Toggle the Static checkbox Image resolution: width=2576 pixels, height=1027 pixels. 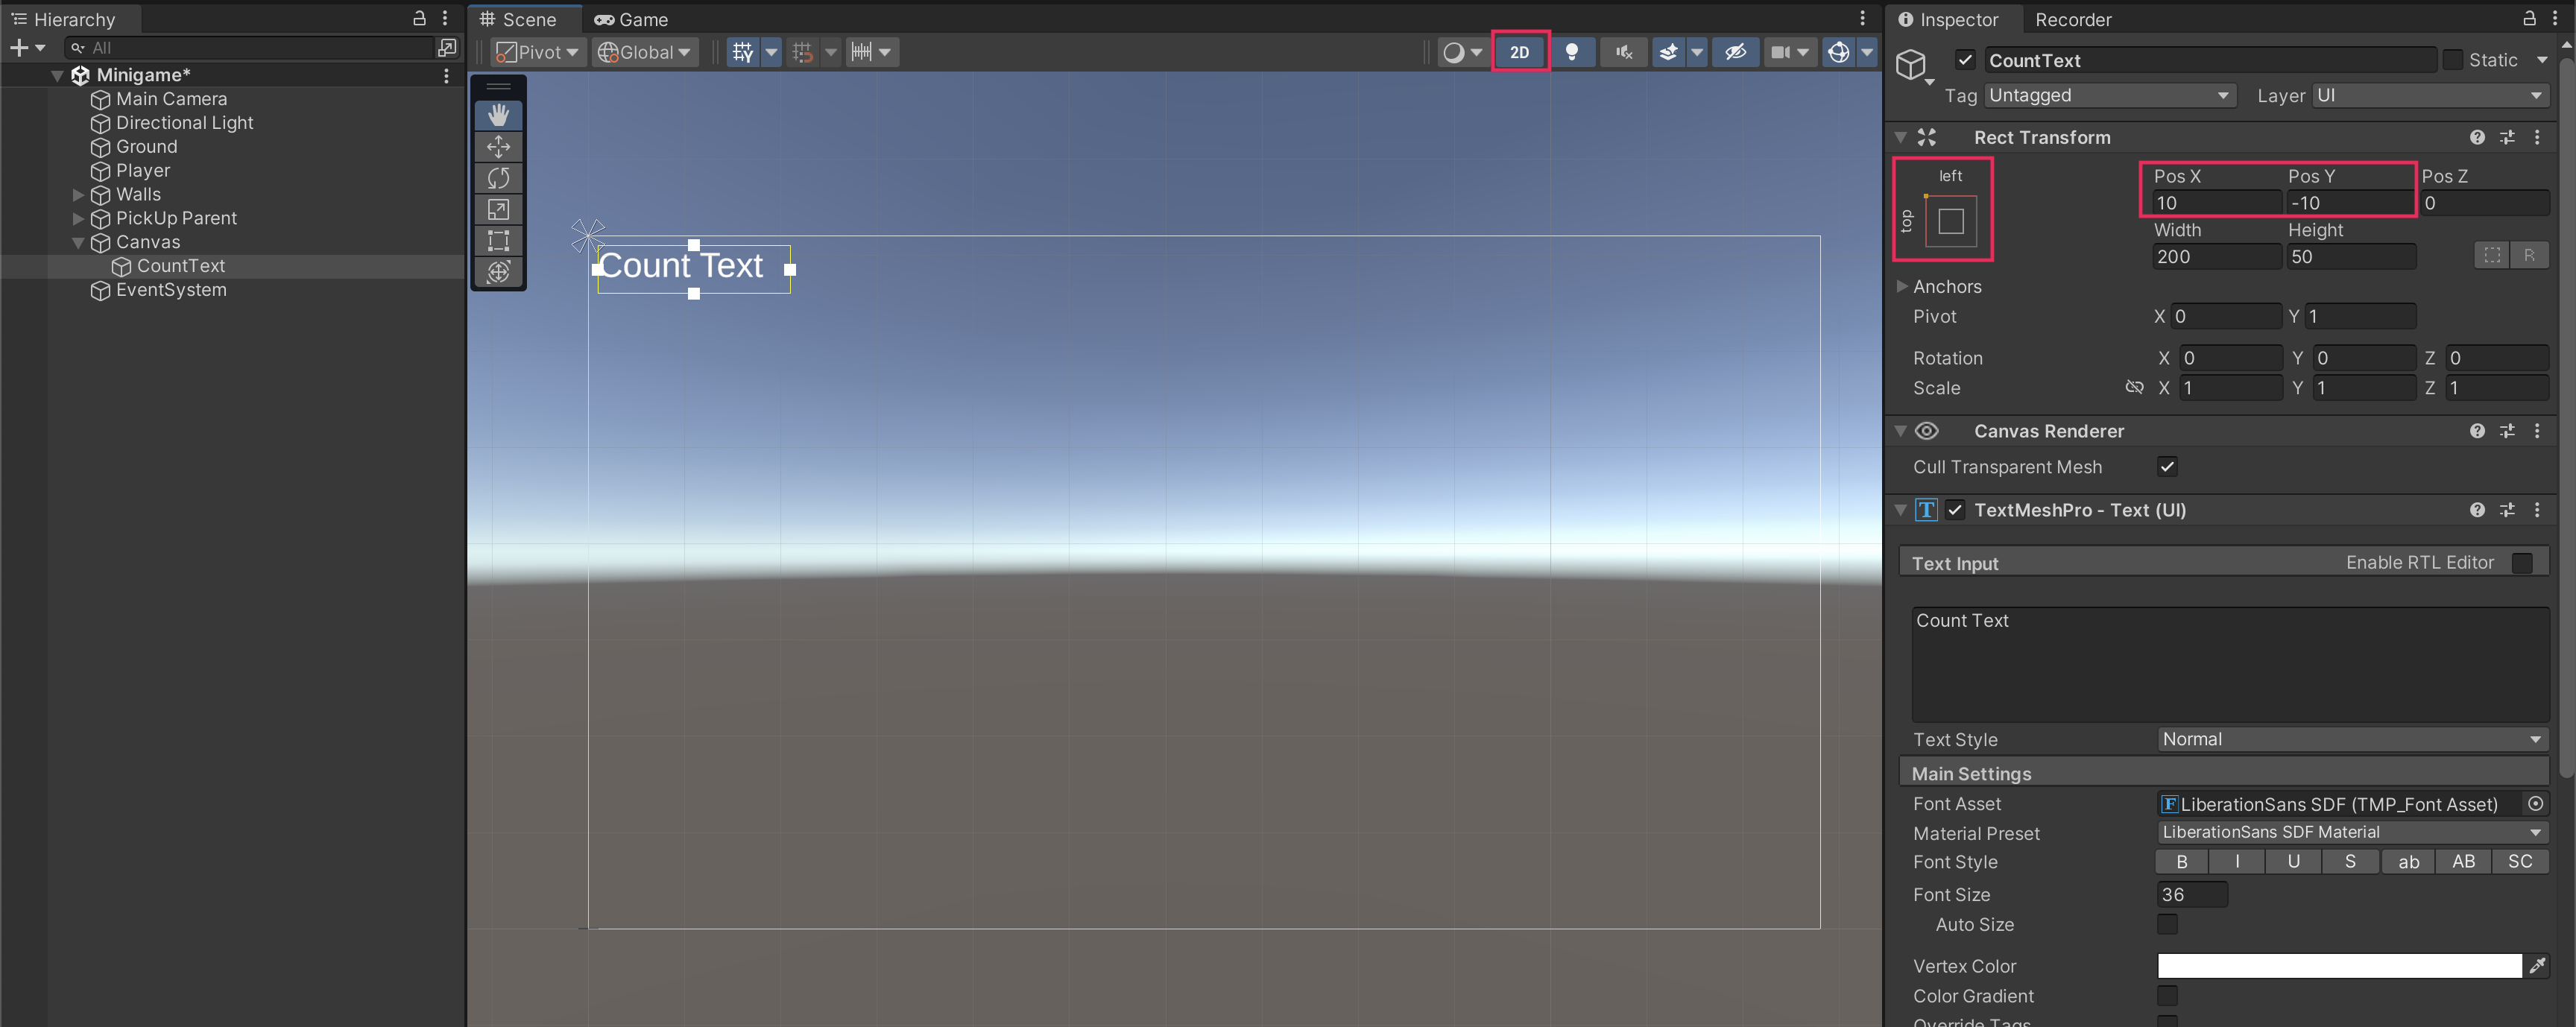coord(2453,60)
